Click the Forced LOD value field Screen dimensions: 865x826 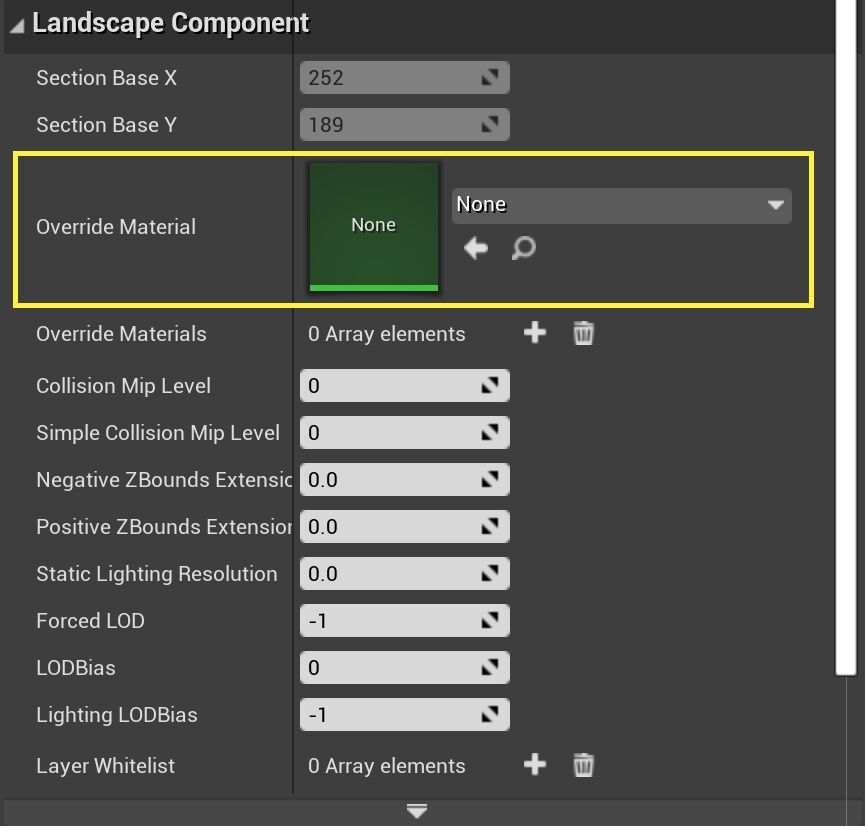click(390, 621)
